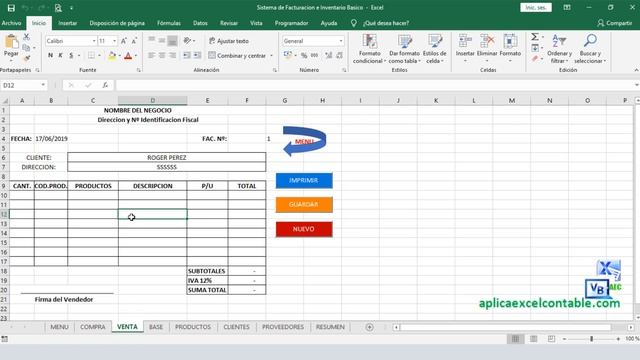Switch to the Insertar ribbon tab

(x=67, y=23)
